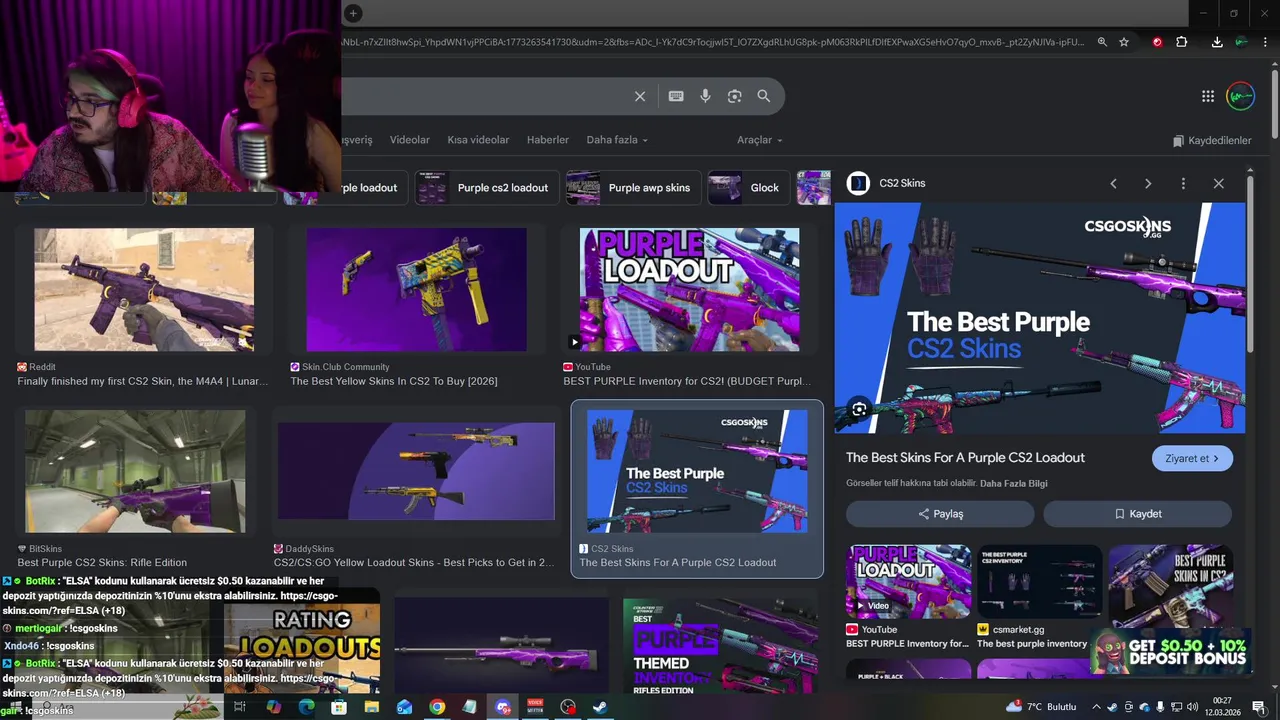This screenshot has height=720, width=1280.
Task: Open the on-screen keyboard input tool
Action: pyautogui.click(x=676, y=96)
